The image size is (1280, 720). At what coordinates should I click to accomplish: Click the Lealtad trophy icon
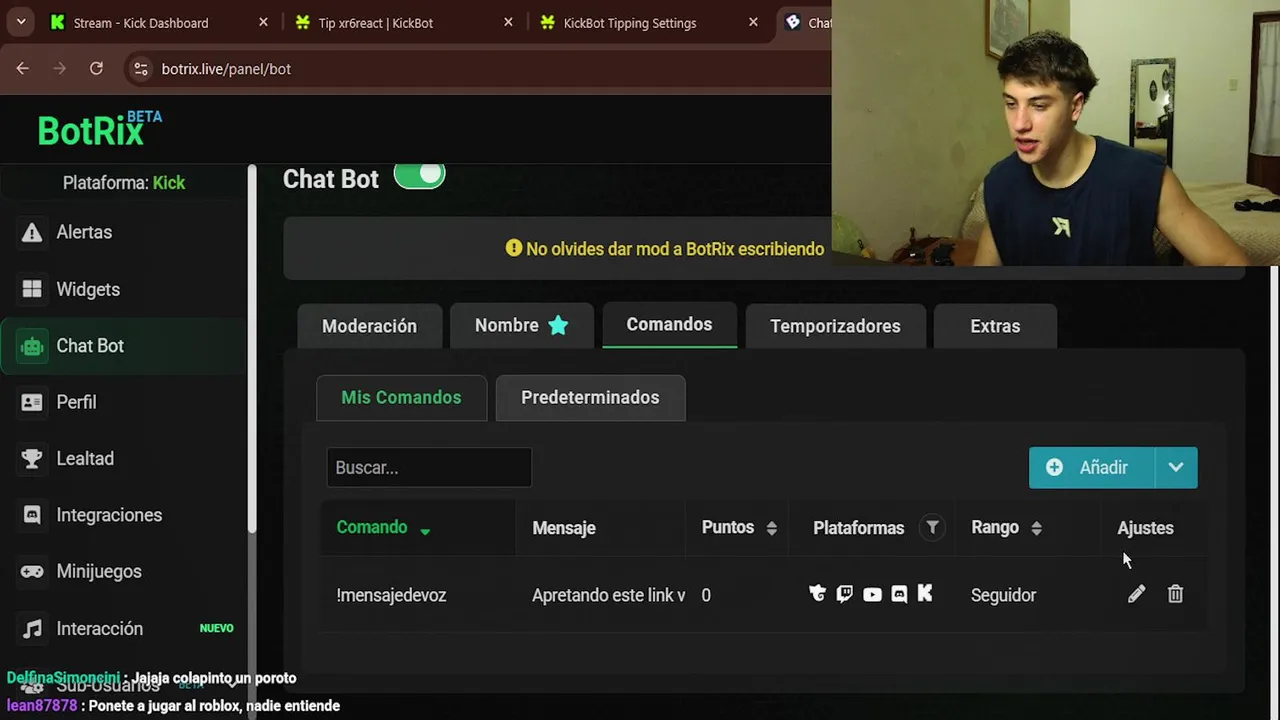pyautogui.click(x=32, y=458)
